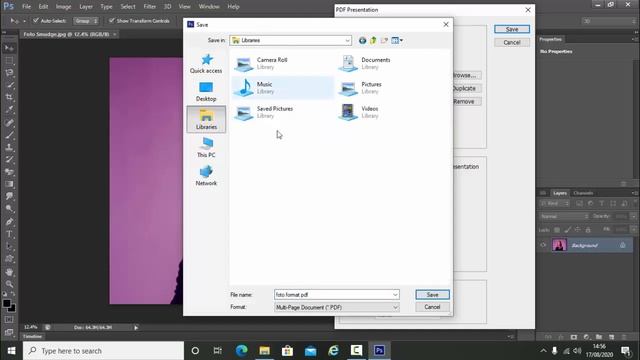Expand the File name dropdown arrow
Screen dimensions: 640x360
(x=395, y=295)
